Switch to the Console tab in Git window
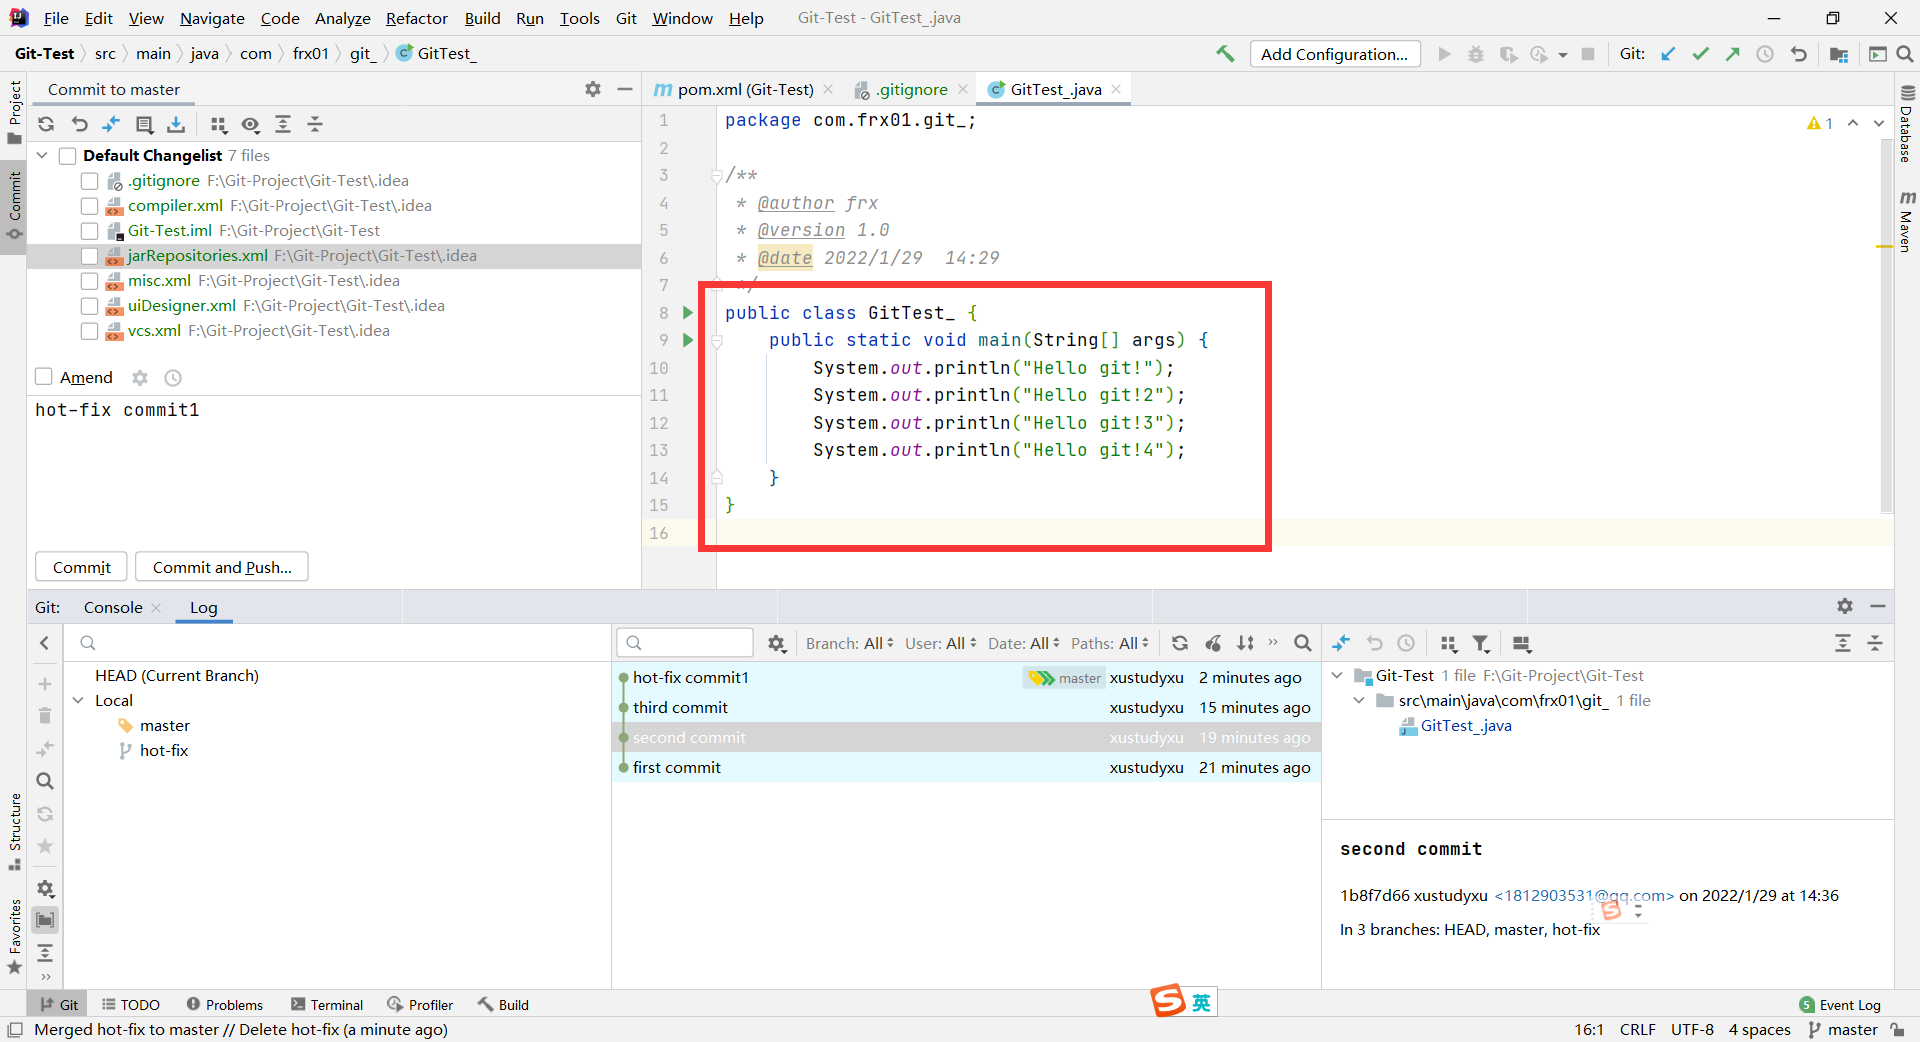Image resolution: width=1920 pixels, height=1042 pixels. pos(113,607)
